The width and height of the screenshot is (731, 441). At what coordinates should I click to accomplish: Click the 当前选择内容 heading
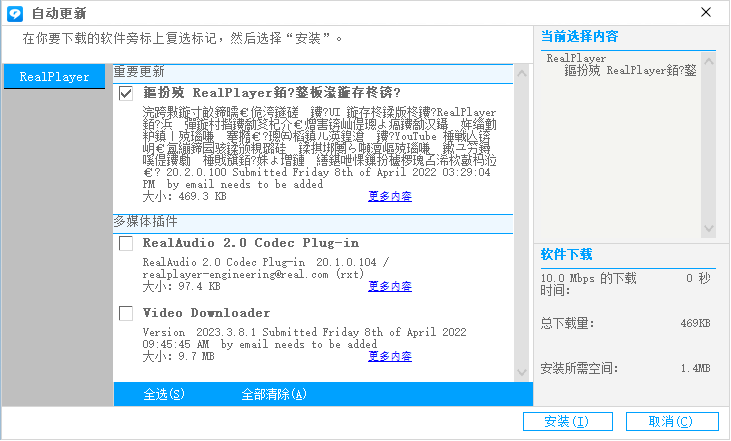pyautogui.click(x=579, y=36)
